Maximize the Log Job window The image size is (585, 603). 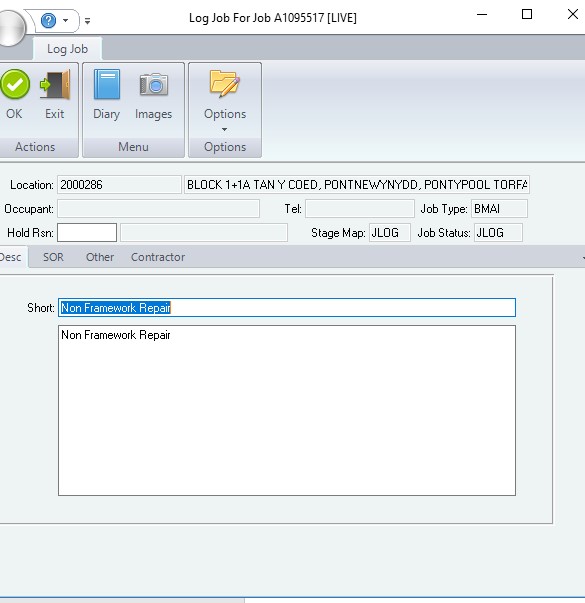click(x=527, y=14)
